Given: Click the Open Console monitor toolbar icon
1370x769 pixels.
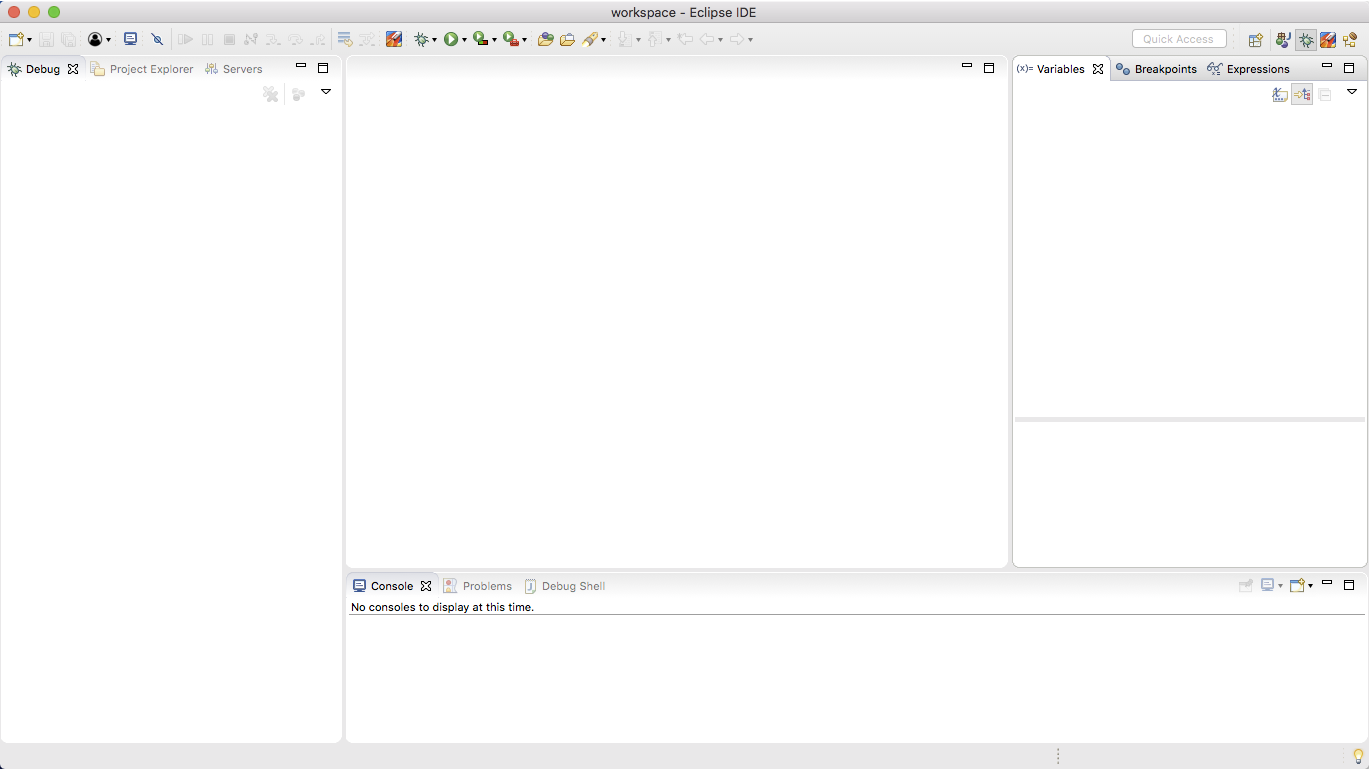Looking at the screenshot, I should pos(130,39).
